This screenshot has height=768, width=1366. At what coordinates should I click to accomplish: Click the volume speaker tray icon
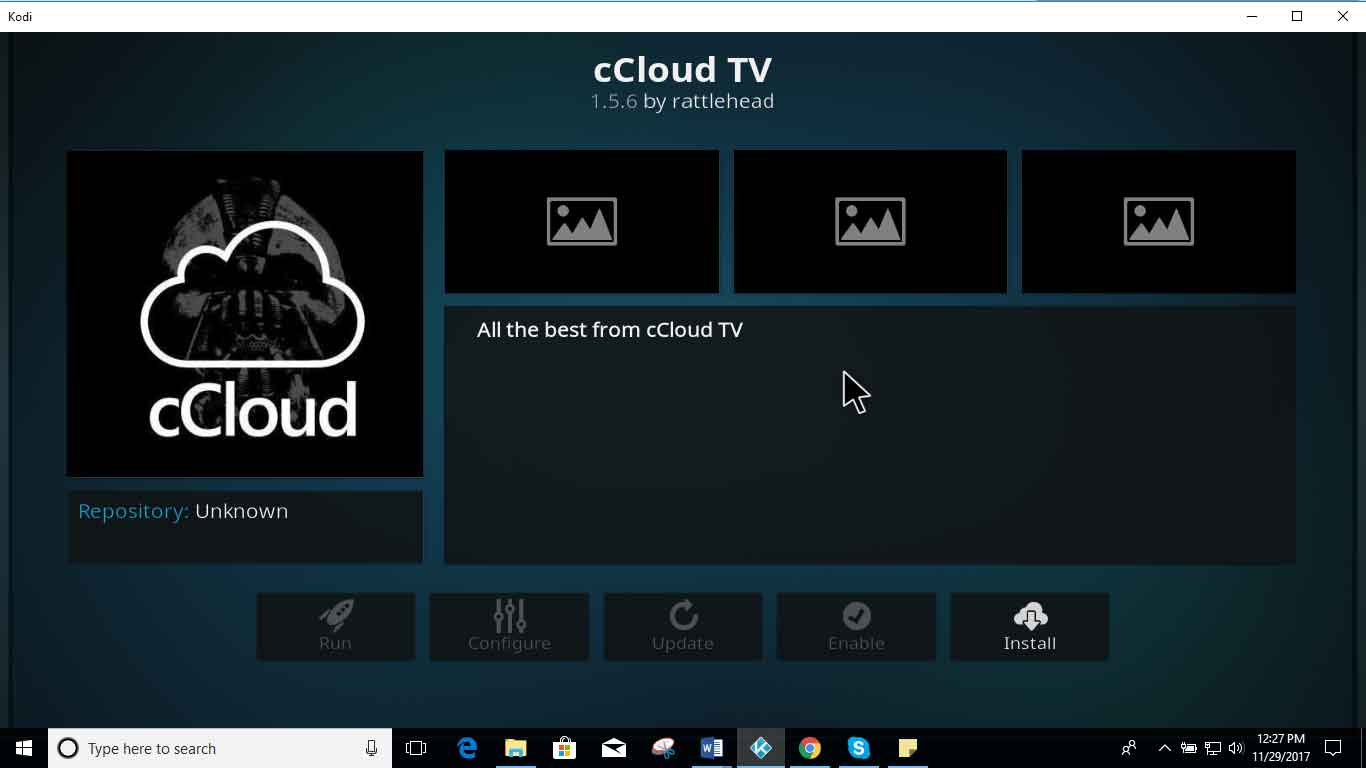(x=1235, y=748)
